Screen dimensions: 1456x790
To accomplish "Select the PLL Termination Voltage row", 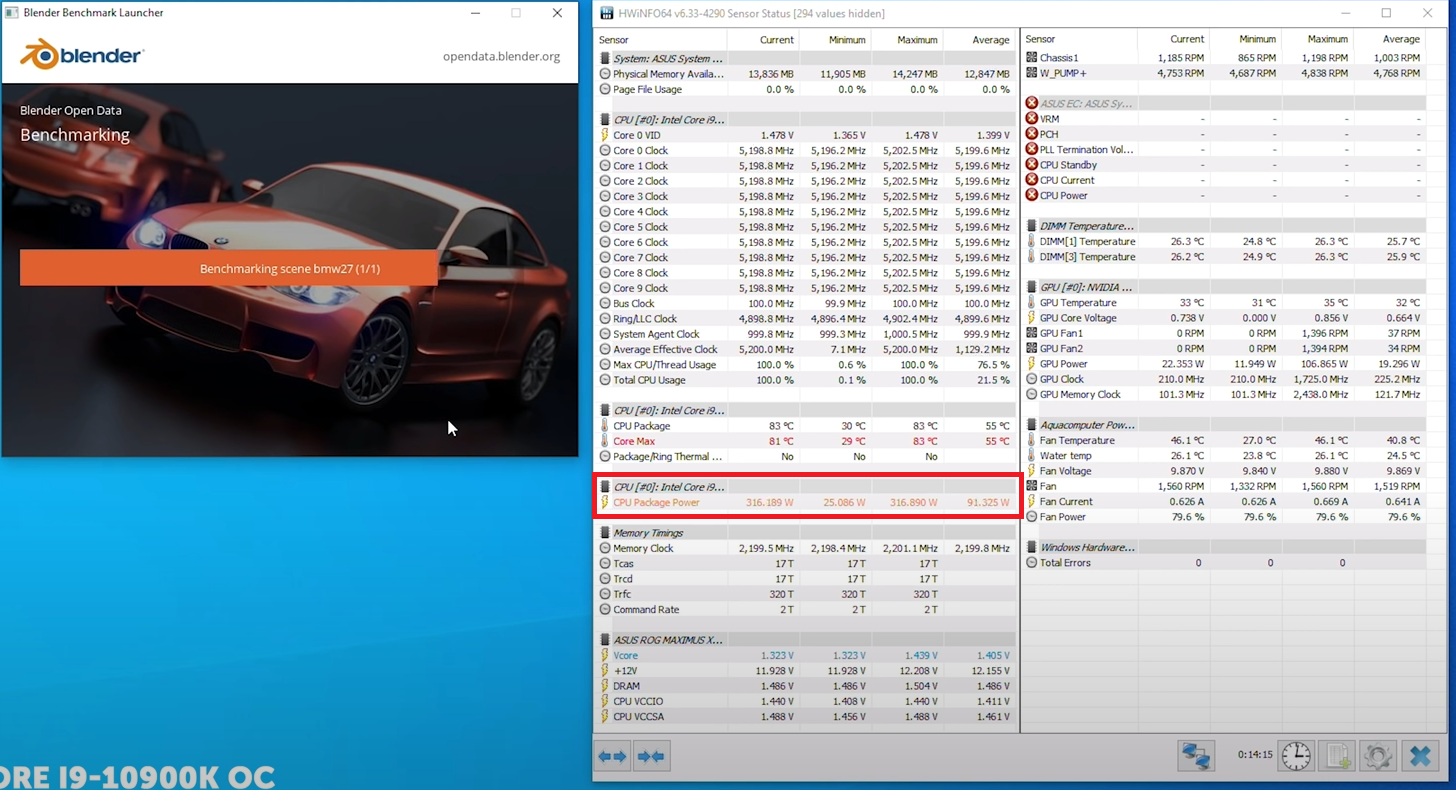I will click(x=1225, y=149).
